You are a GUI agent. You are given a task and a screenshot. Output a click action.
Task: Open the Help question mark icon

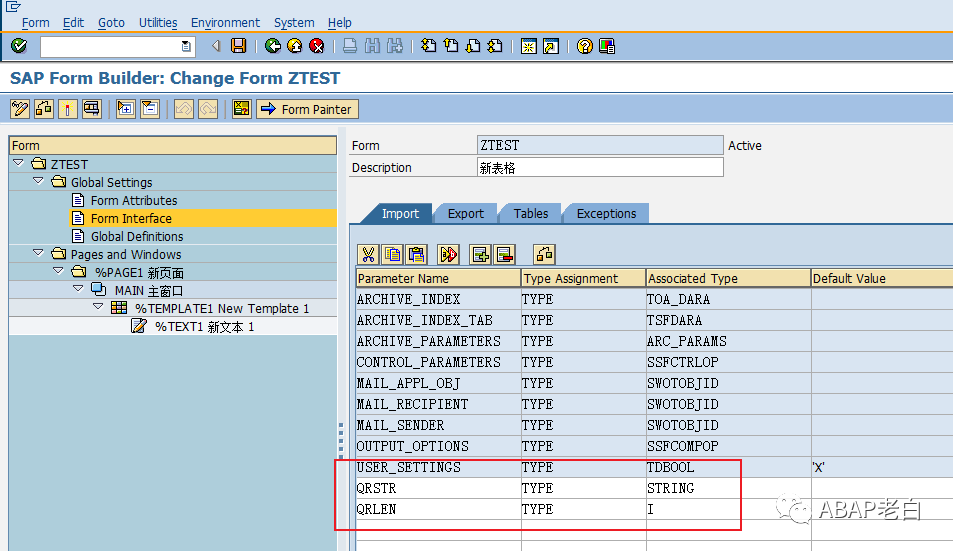tap(585, 46)
